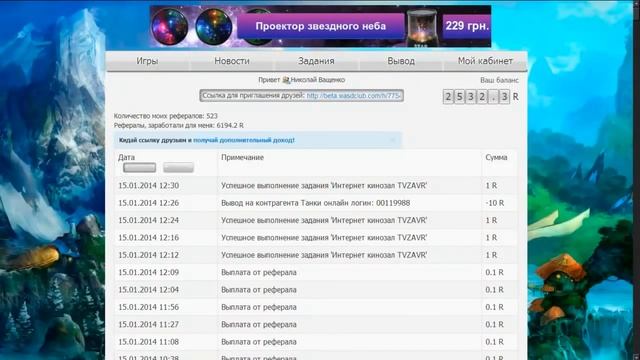Viewport: 640px width, 360px height.
Task: Click the Рефералы, заработали для меня: 6194.2 R text
Action: (179, 125)
